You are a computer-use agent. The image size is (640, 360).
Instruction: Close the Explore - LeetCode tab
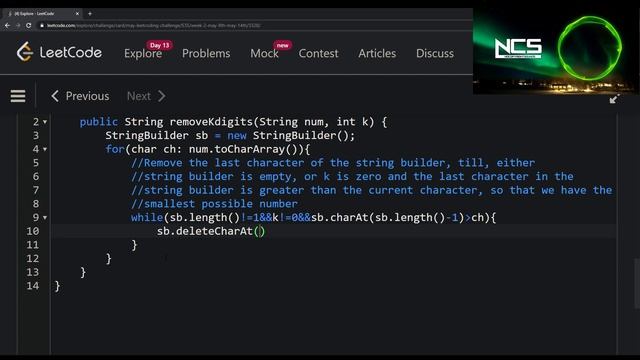(x=77, y=13)
